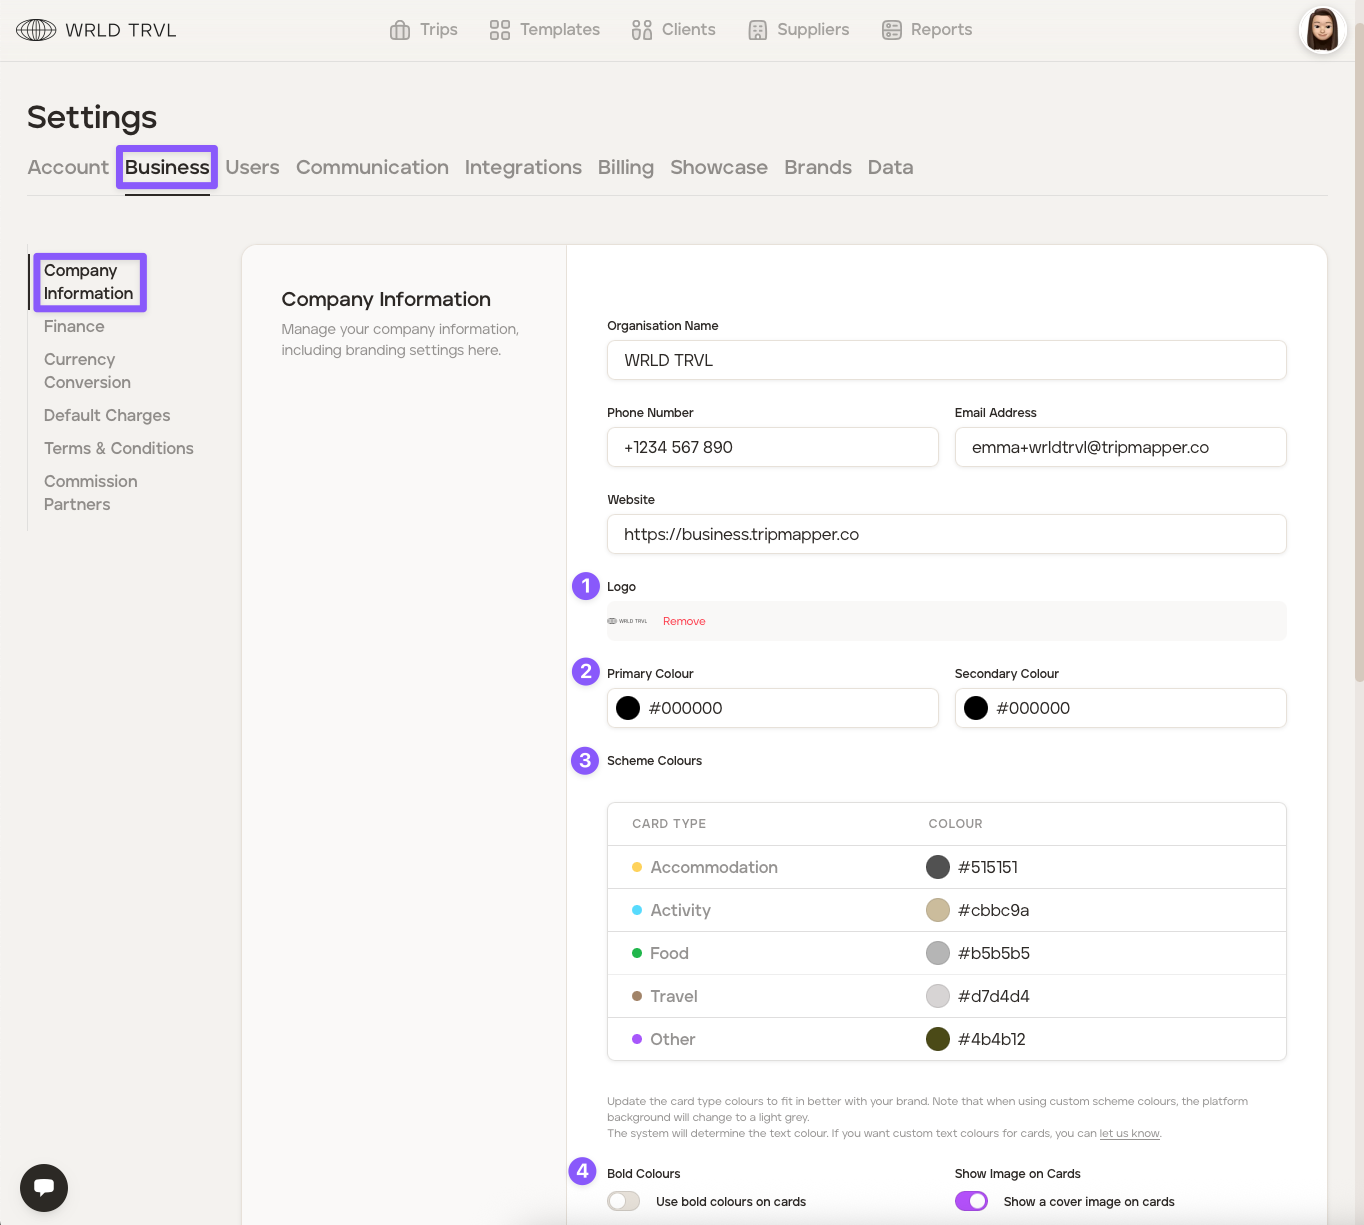Remove the uploaded company logo
Screen dimensions: 1364x1225
[x=684, y=621]
